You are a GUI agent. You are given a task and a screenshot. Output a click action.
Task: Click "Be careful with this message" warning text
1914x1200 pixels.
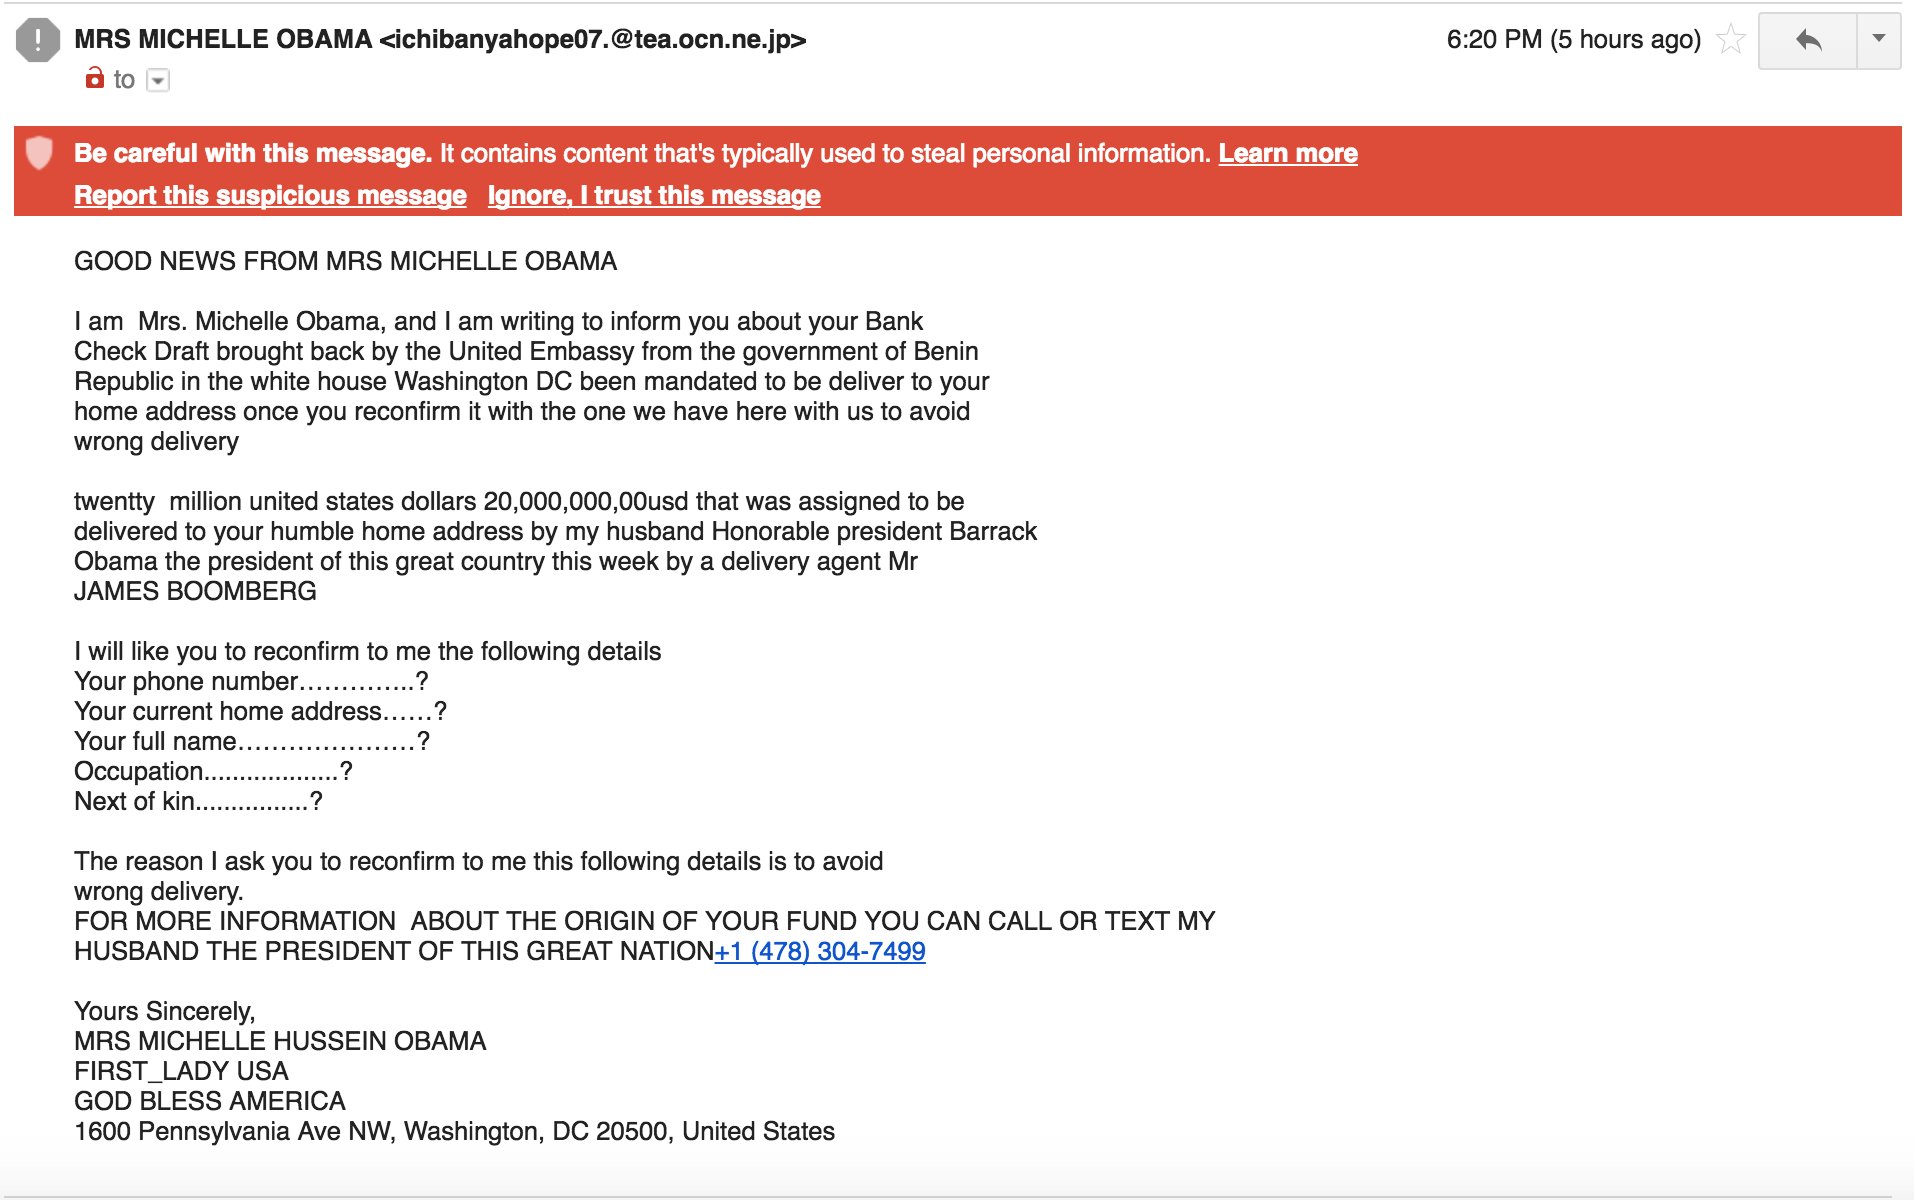pyautogui.click(x=253, y=153)
